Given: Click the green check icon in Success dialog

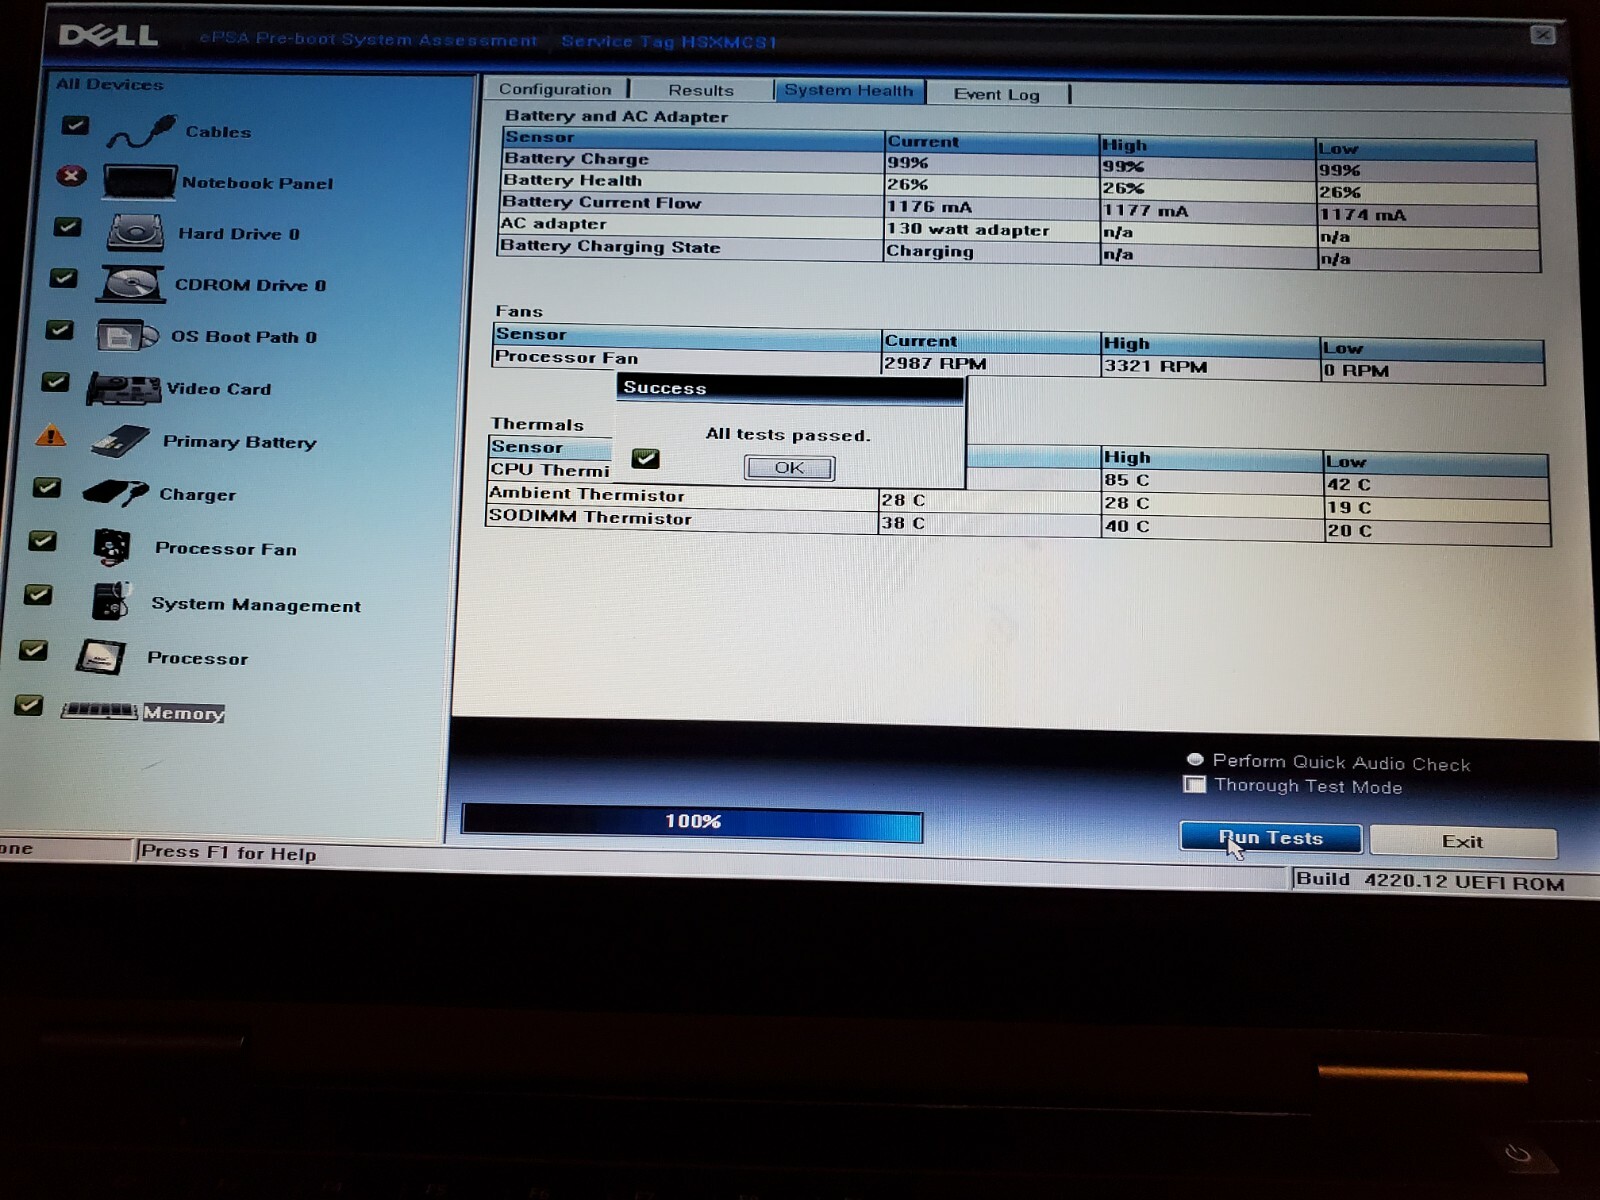Looking at the screenshot, I should (x=645, y=459).
